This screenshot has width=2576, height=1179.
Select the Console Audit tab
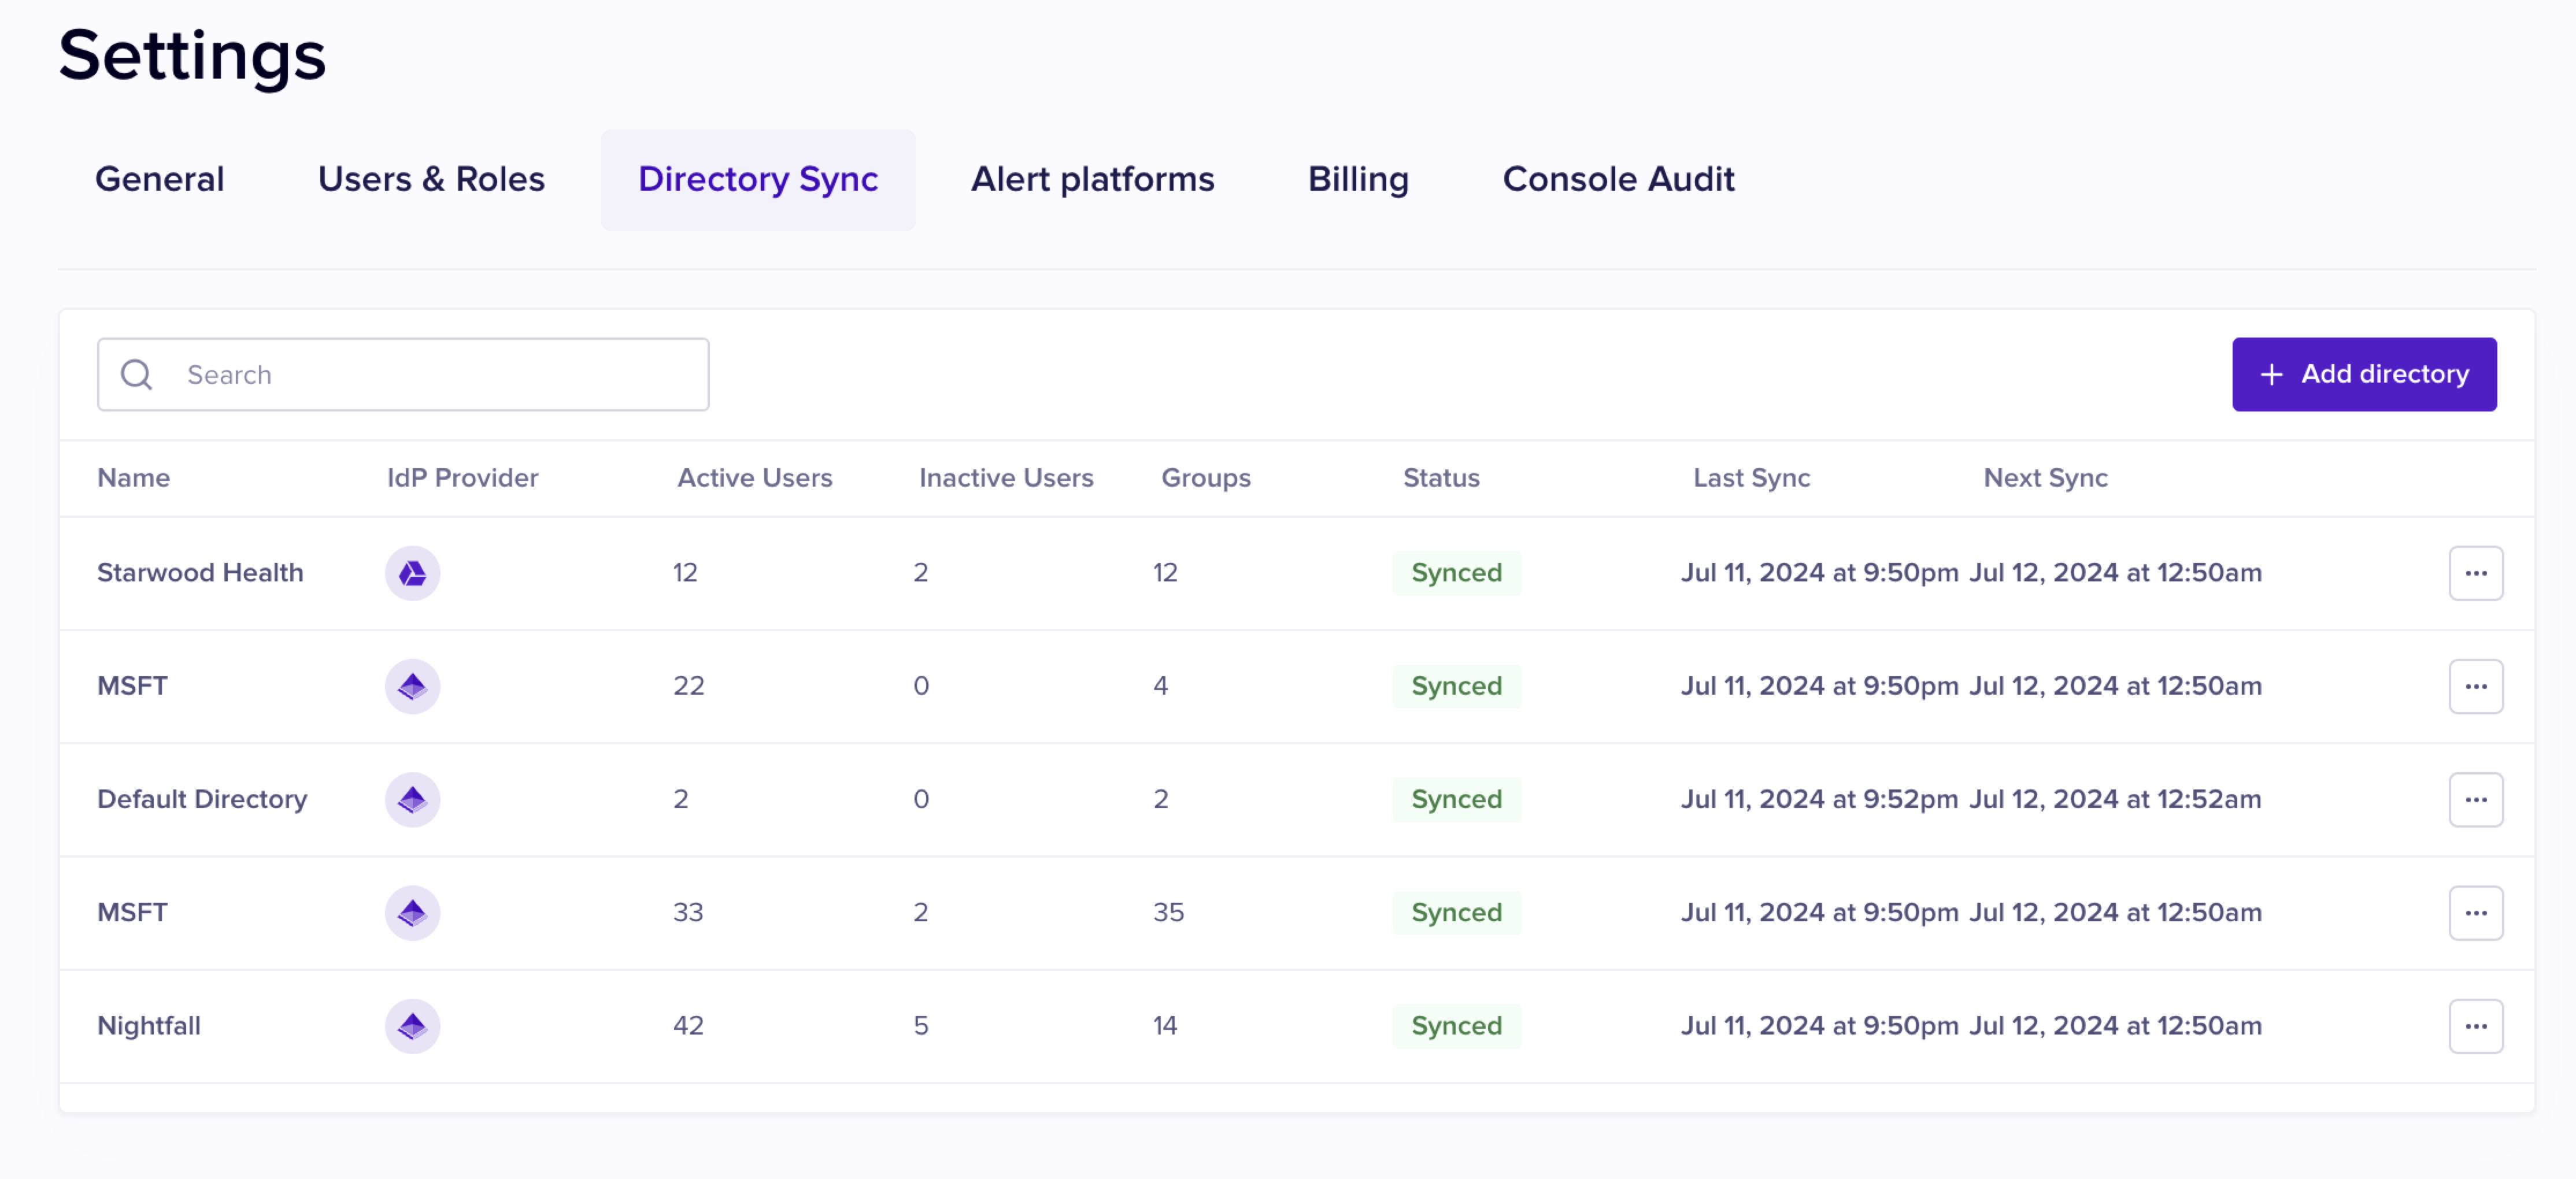(x=1617, y=179)
